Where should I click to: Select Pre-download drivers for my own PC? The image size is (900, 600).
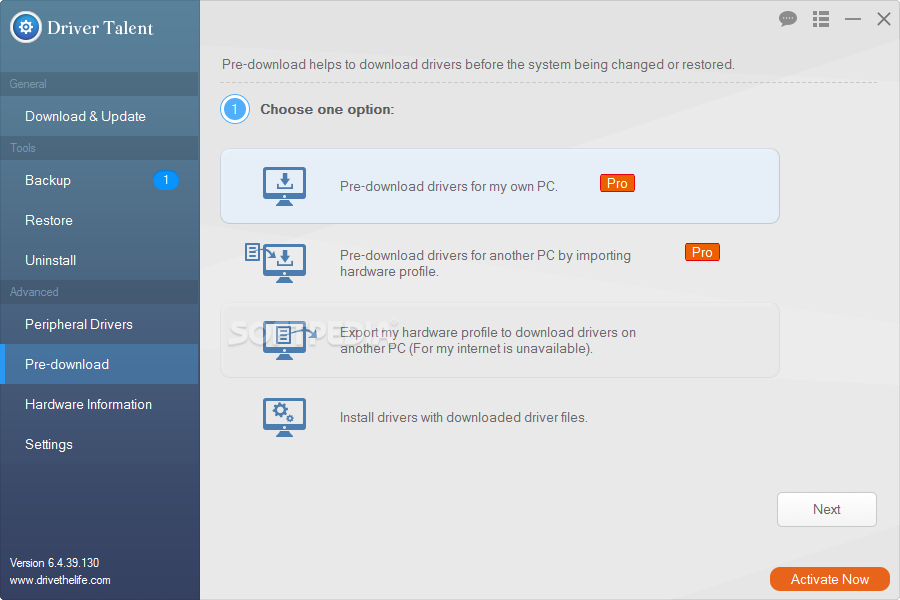(500, 186)
